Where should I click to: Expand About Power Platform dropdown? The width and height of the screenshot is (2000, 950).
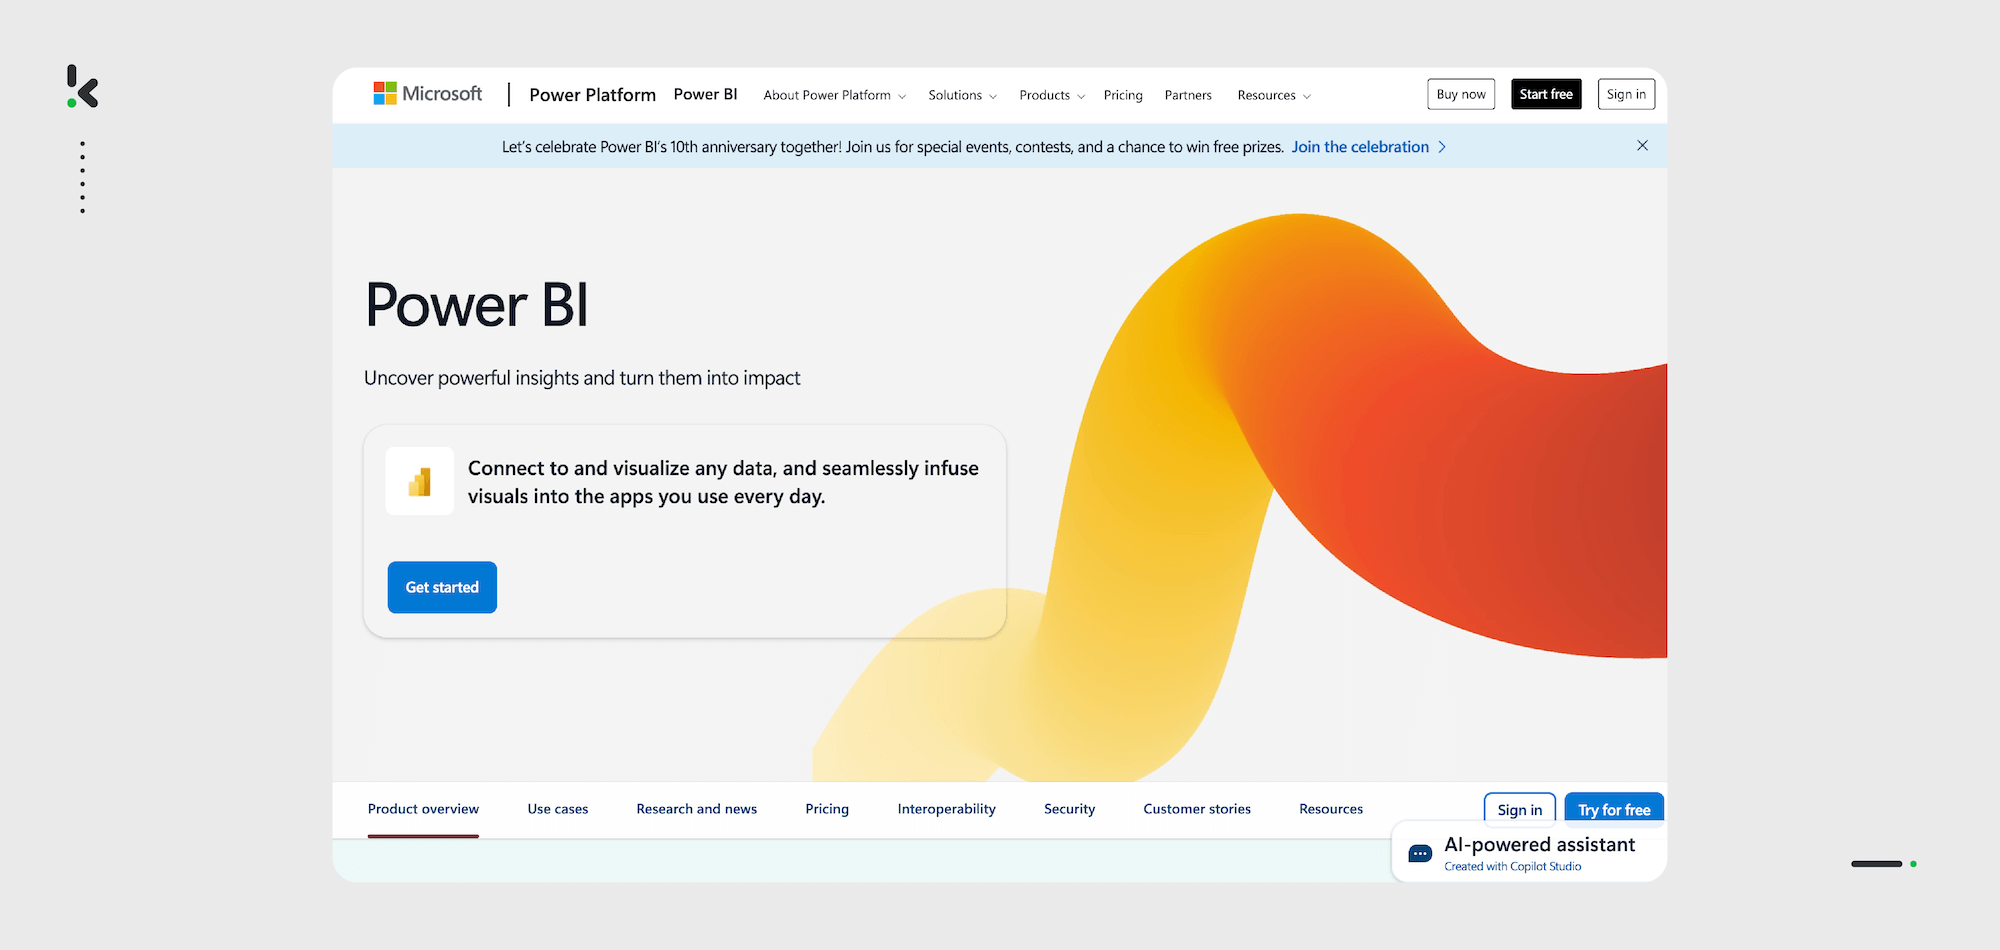tap(835, 95)
